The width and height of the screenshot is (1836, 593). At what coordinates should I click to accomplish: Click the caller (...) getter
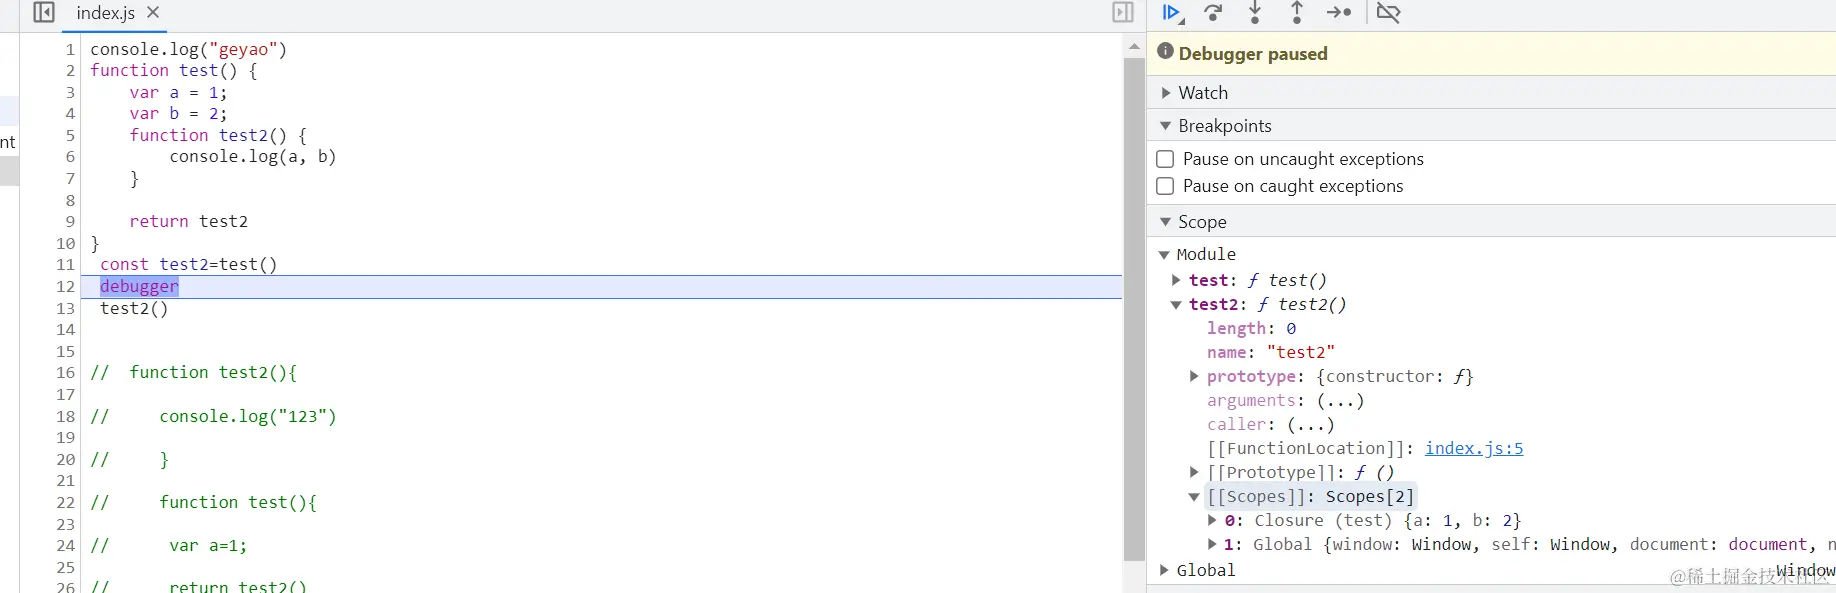coord(1310,424)
